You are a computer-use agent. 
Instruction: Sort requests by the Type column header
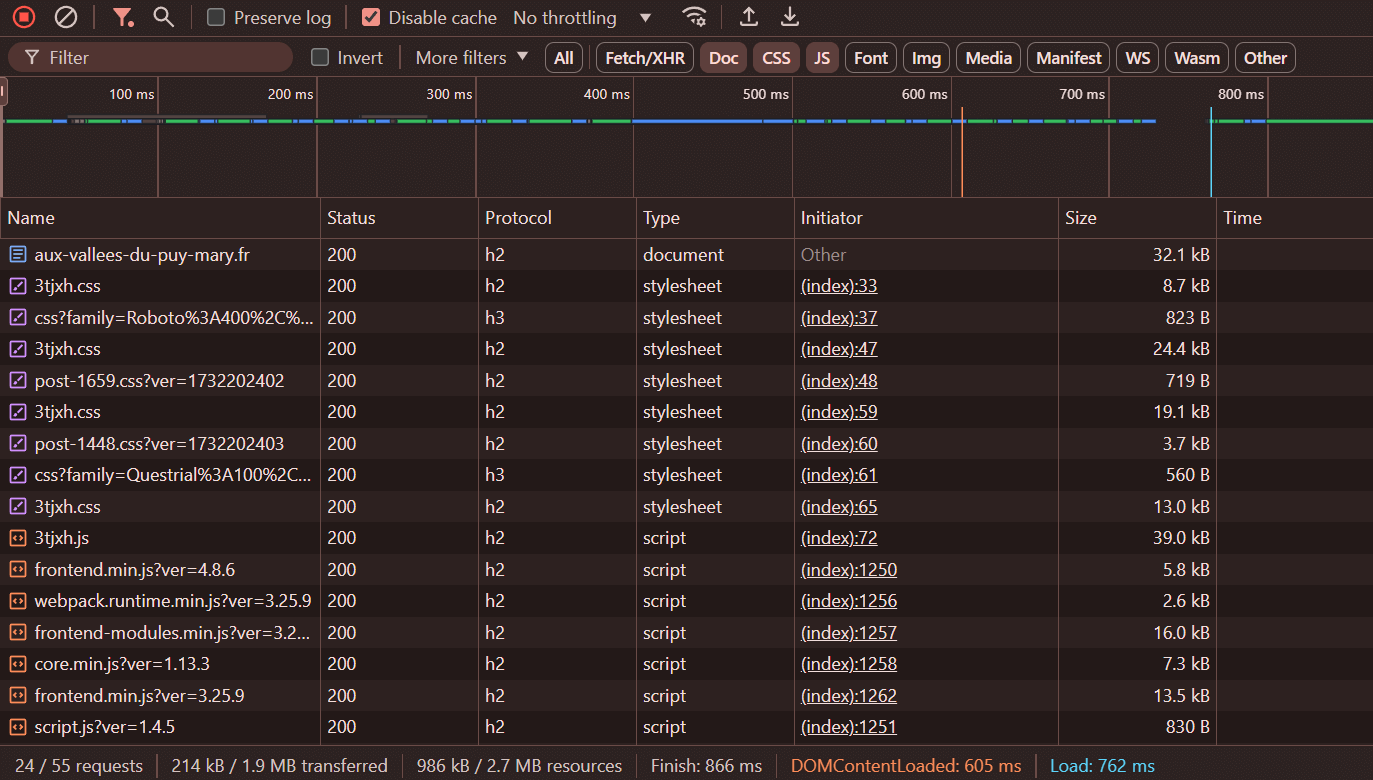715,218
